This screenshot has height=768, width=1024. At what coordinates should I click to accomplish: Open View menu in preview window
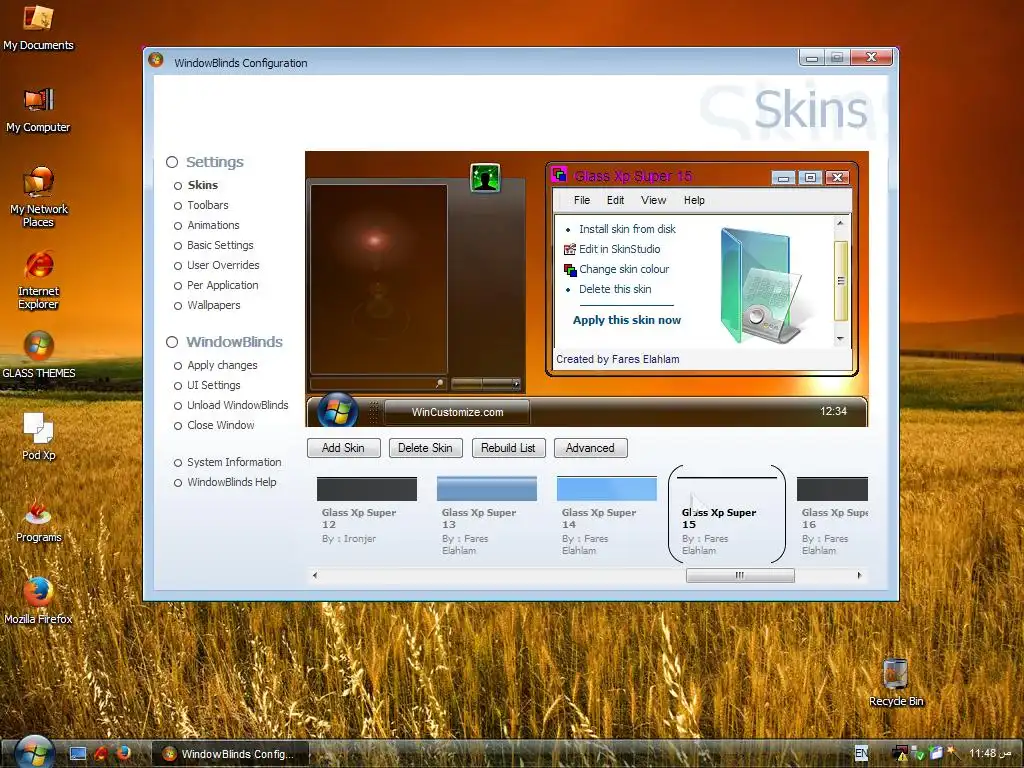pos(653,200)
